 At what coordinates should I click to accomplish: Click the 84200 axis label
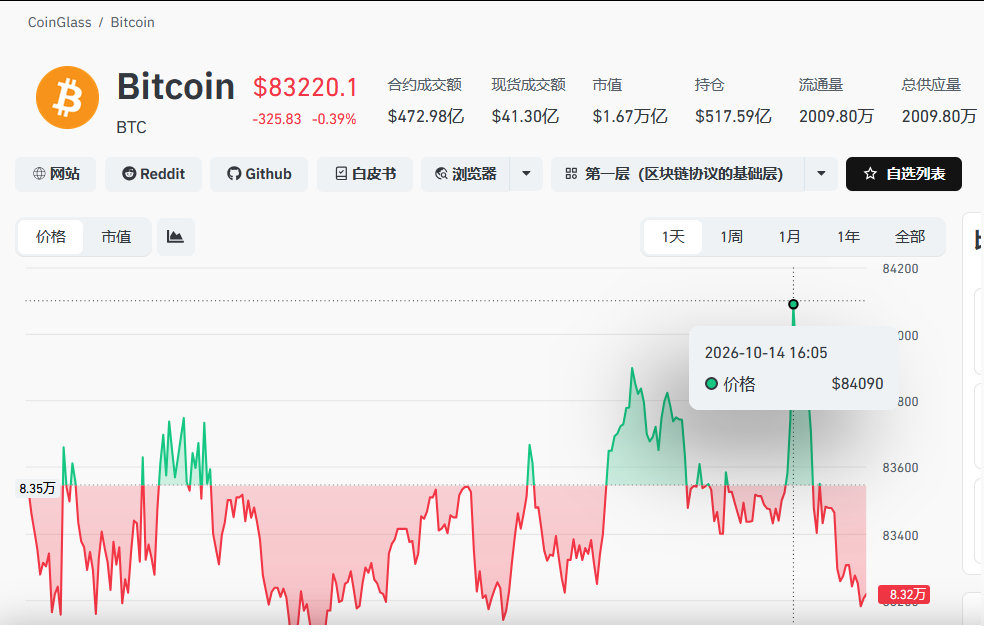(x=900, y=269)
